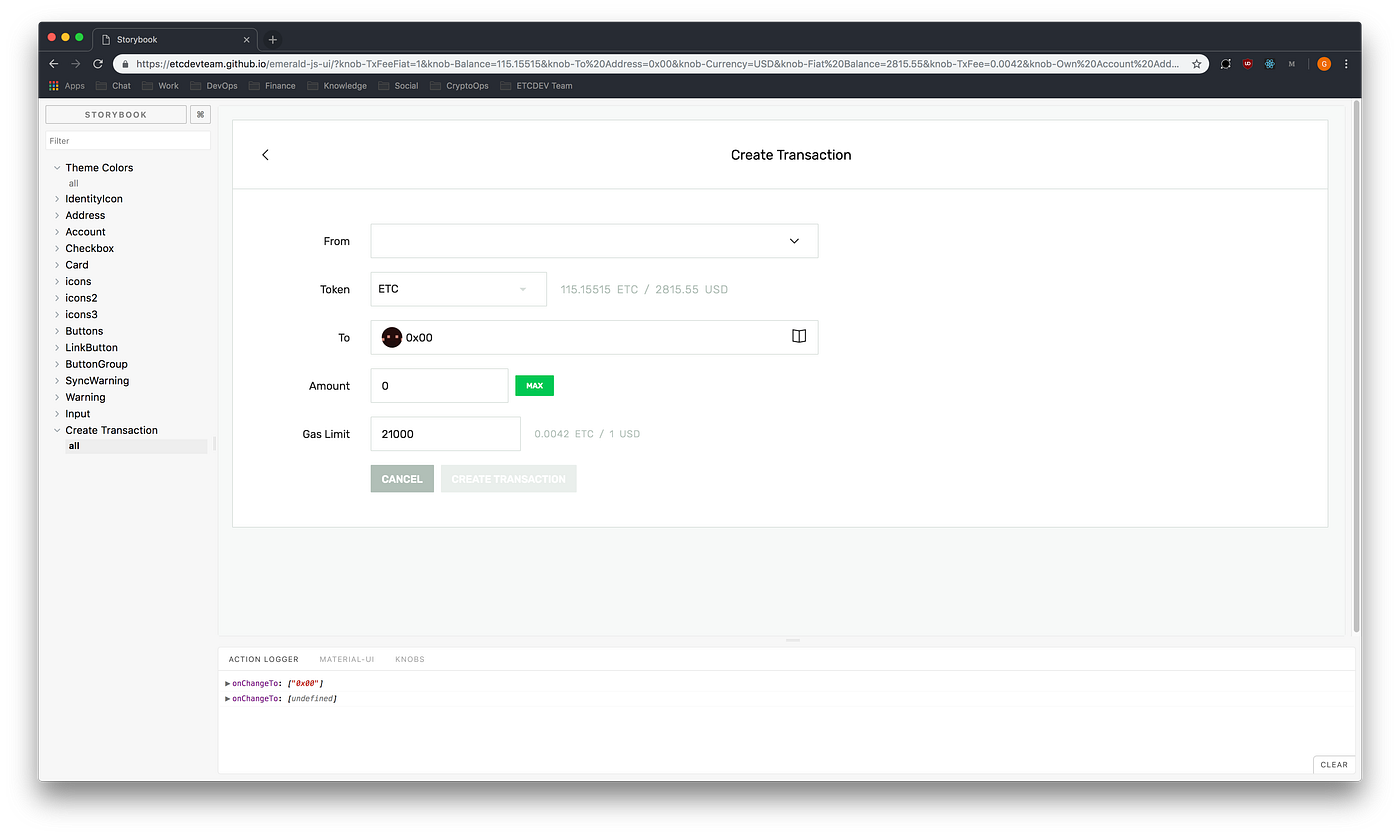Expand the From account dropdown

794,241
